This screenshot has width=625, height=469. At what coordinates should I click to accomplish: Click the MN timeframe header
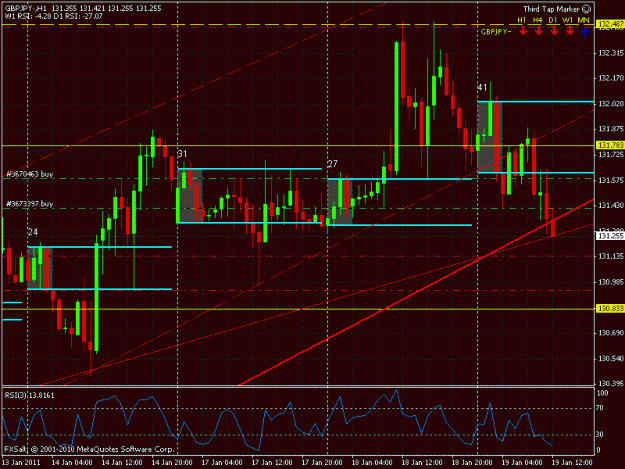click(x=584, y=20)
